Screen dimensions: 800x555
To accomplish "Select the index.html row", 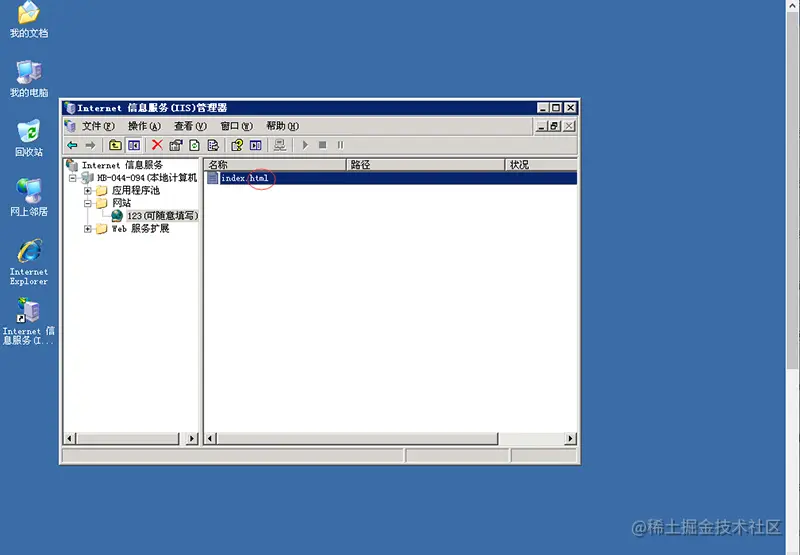I will (391, 178).
